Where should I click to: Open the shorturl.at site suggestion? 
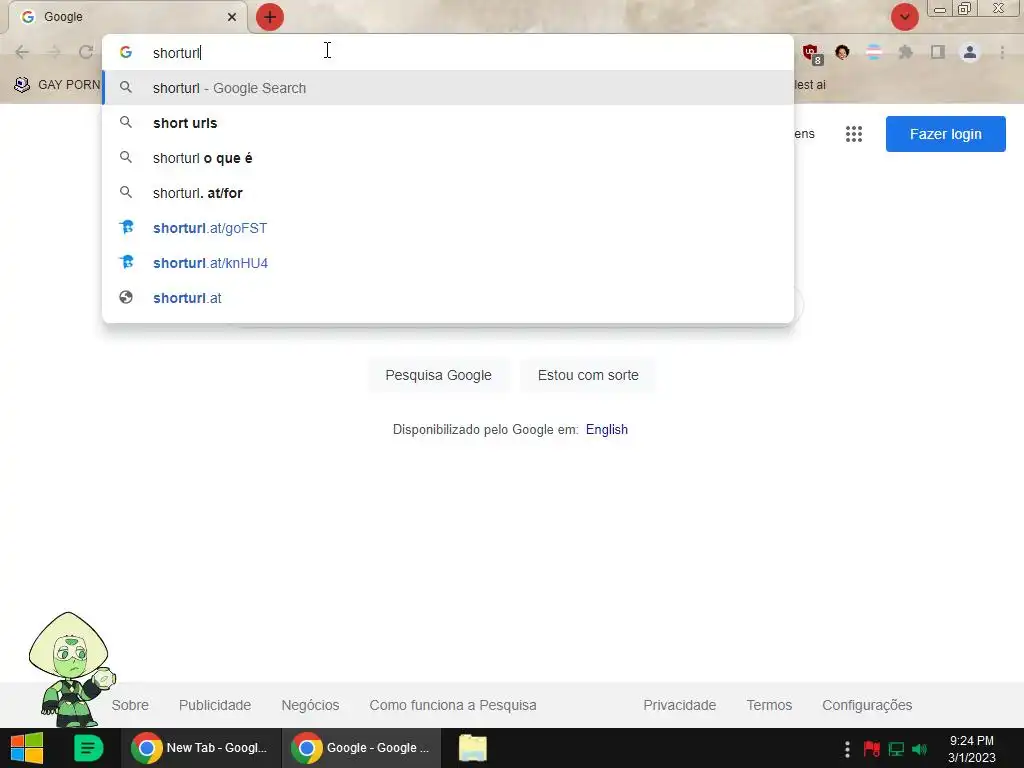tap(448, 298)
